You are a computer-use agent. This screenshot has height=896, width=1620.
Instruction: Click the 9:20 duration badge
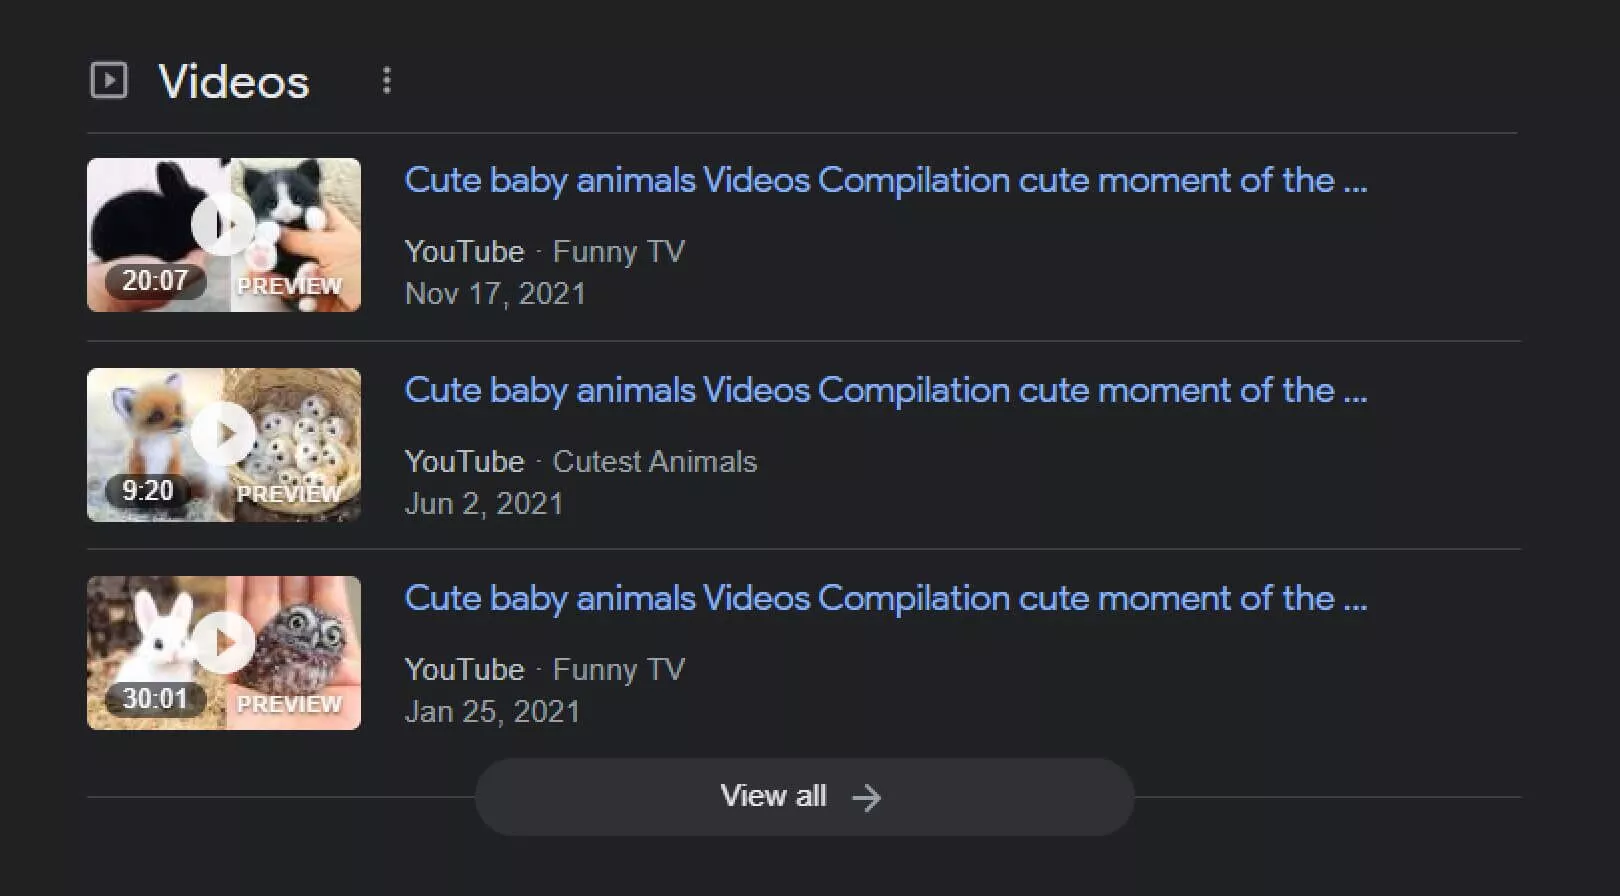pos(148,491)
